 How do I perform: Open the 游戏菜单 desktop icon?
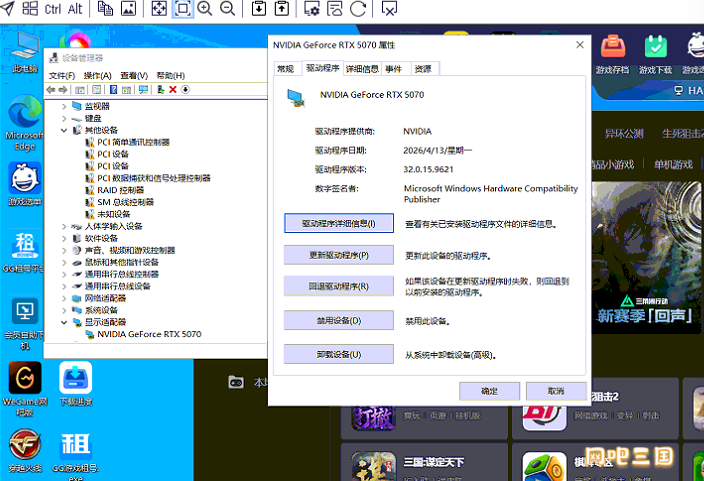tap(25, 184)
